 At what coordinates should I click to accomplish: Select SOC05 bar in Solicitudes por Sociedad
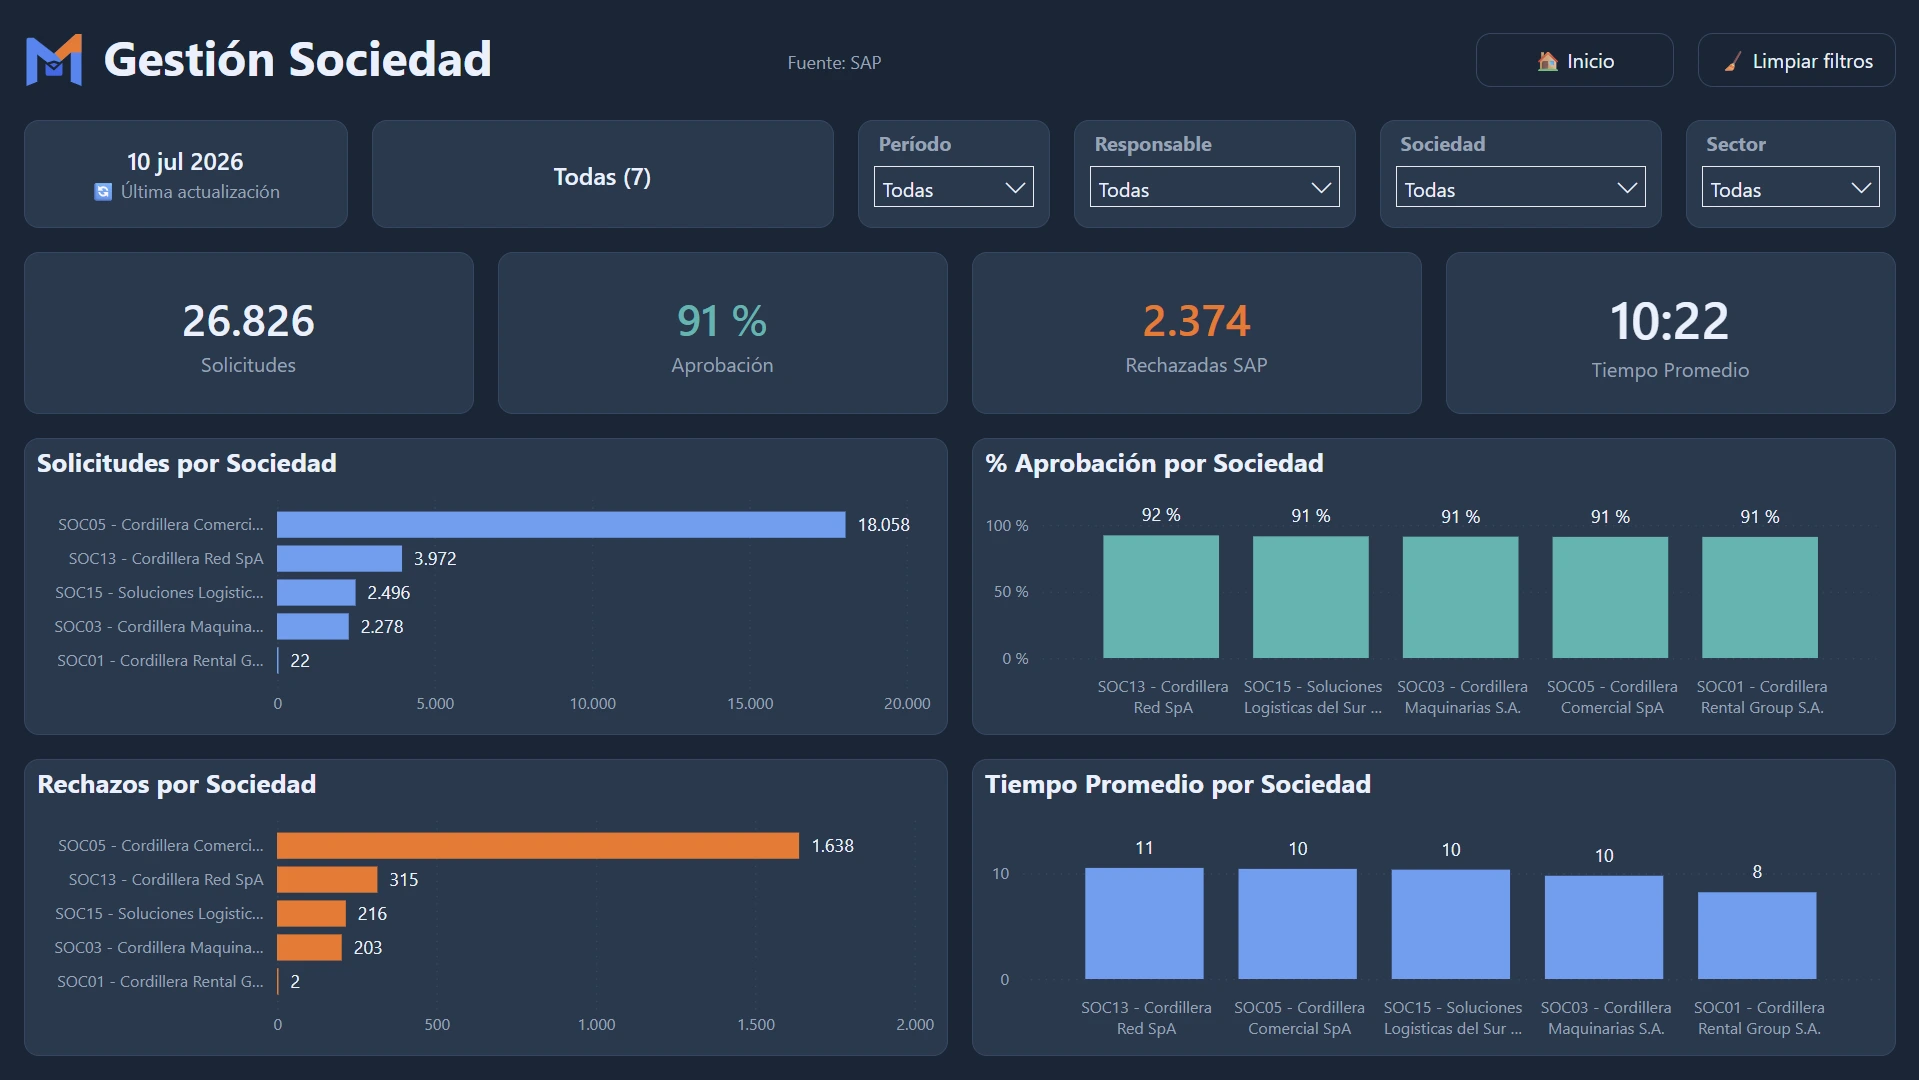(561, 525)
